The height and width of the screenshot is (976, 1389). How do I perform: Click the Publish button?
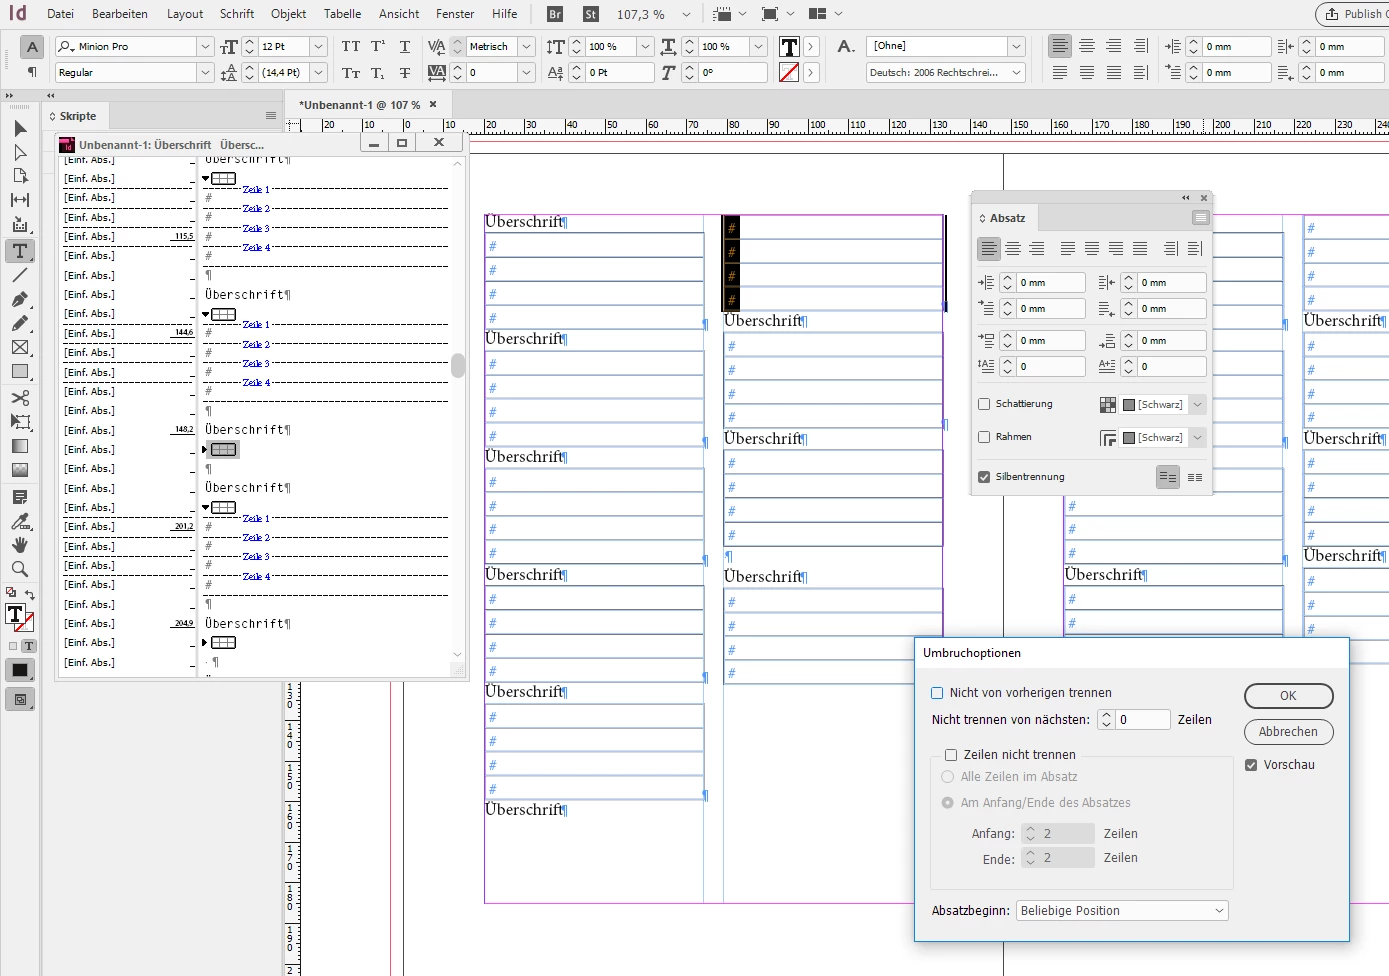(1353, 14)
